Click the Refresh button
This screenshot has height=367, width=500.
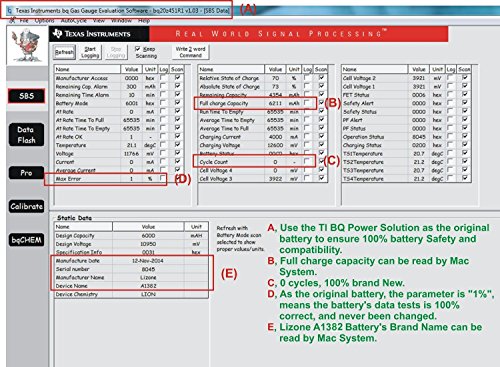(x=64, y=52)
